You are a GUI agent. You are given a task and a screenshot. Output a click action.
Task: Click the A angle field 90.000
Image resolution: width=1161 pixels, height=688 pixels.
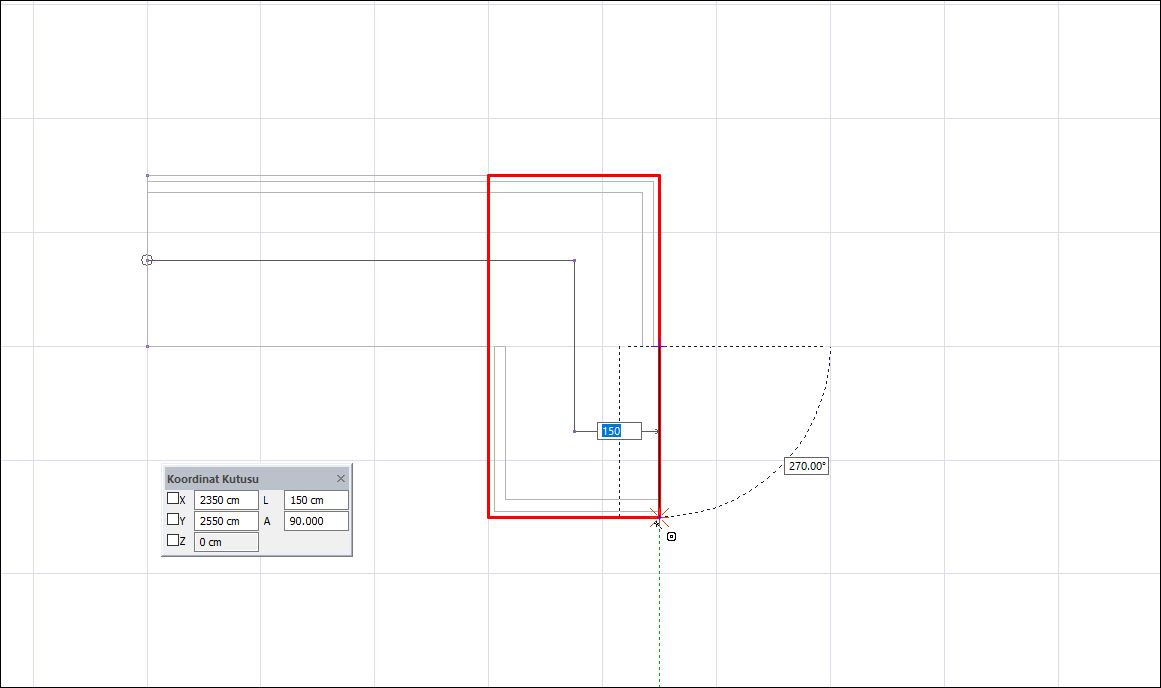coord(316,521)
